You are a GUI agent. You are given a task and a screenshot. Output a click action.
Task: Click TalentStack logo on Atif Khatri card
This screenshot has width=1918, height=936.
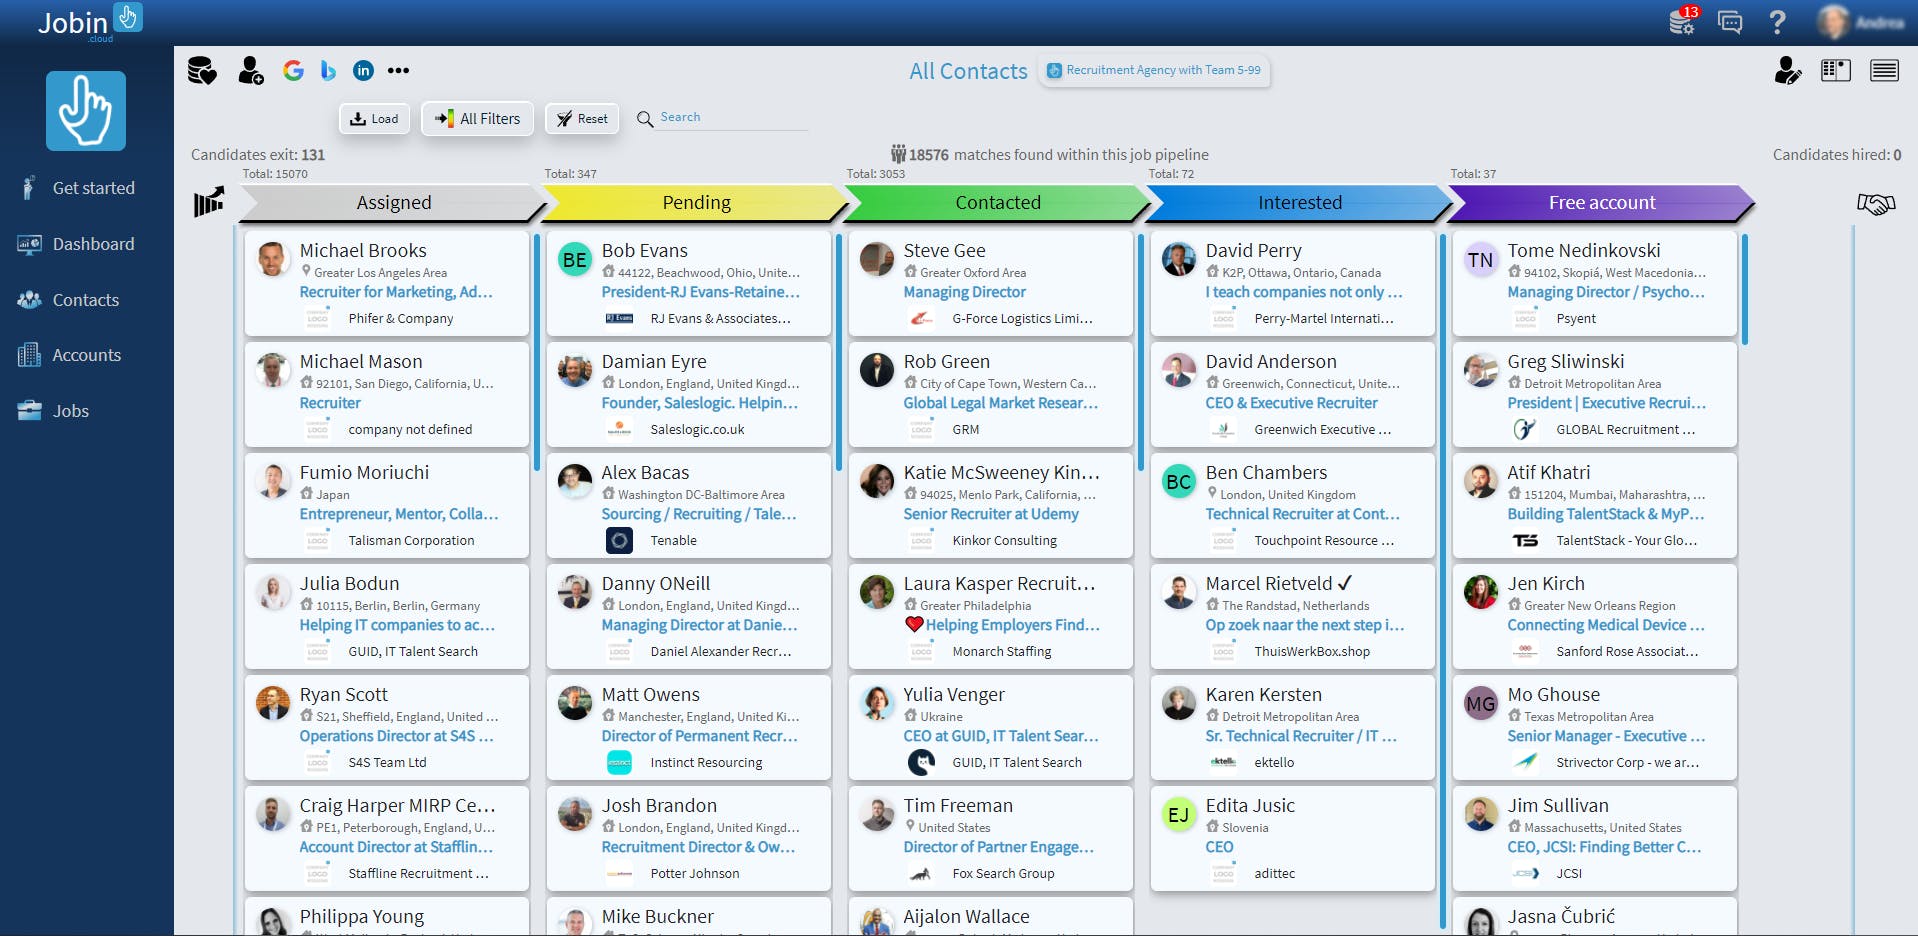coord(1525,540)
